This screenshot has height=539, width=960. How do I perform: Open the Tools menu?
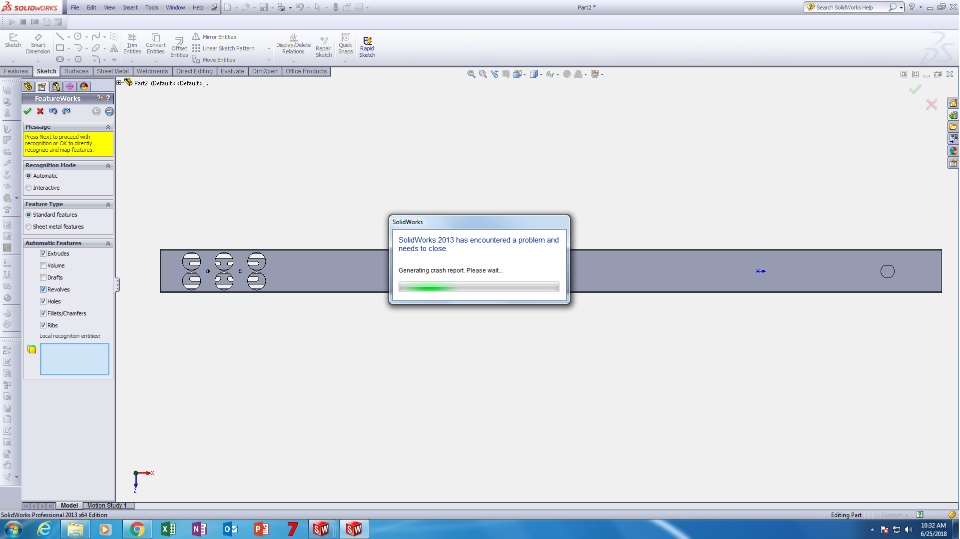click(x=151, y=8)
